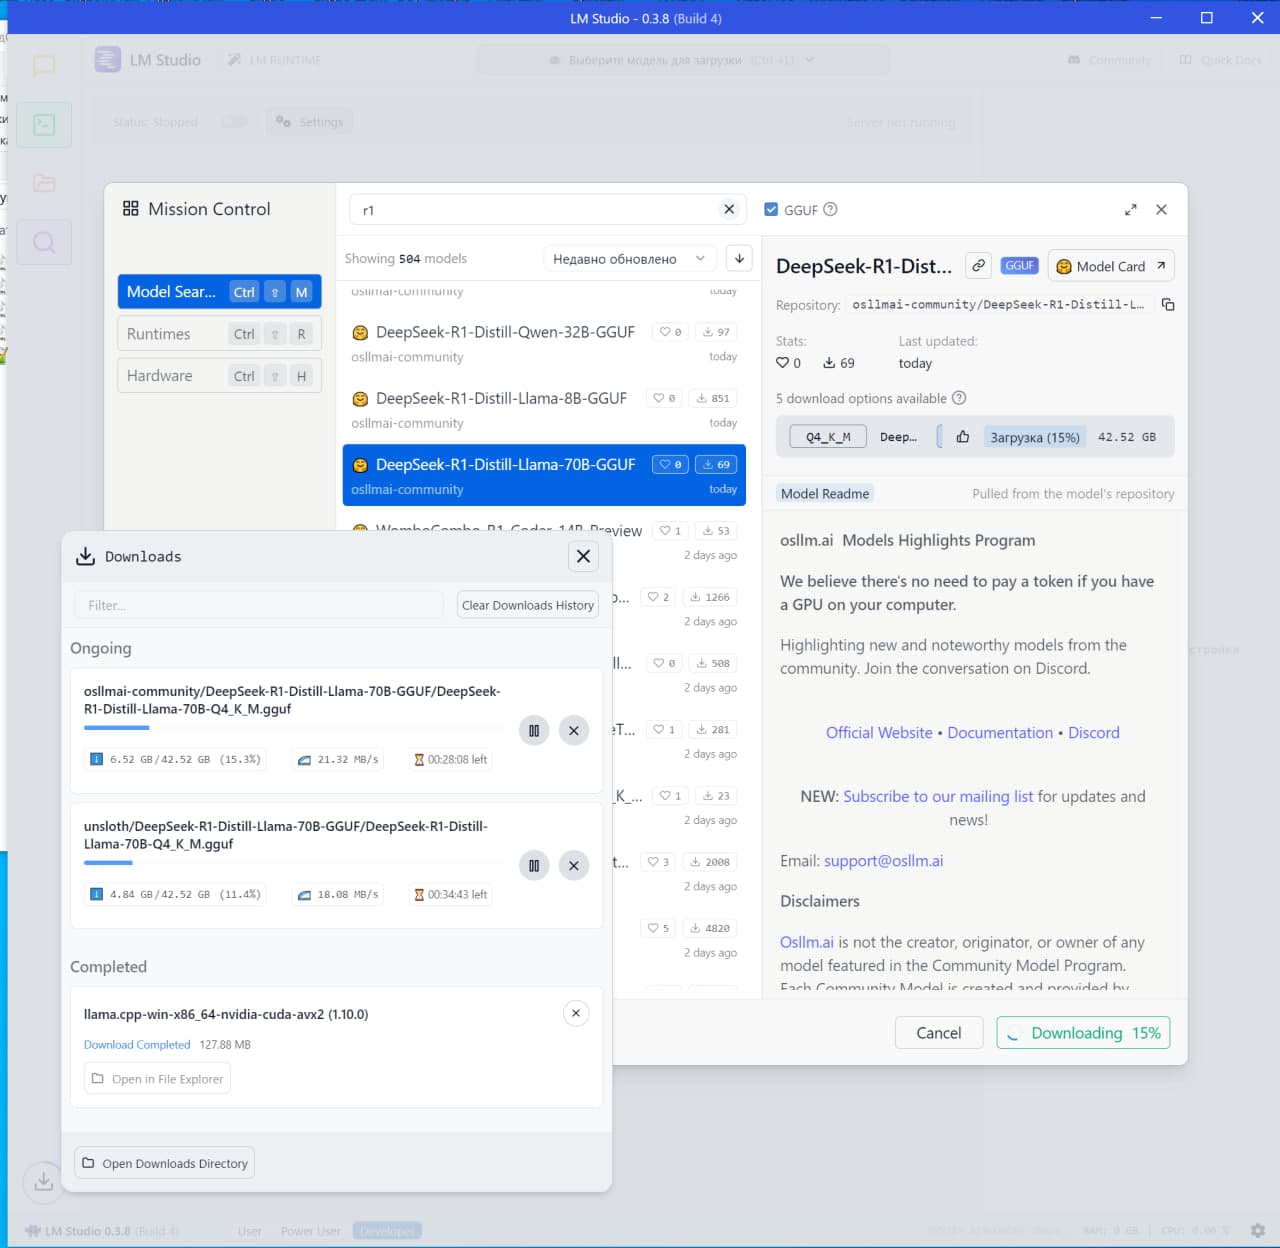Click Open in File Explorer
The image size is (1280, 1248).
(158, 1079)
